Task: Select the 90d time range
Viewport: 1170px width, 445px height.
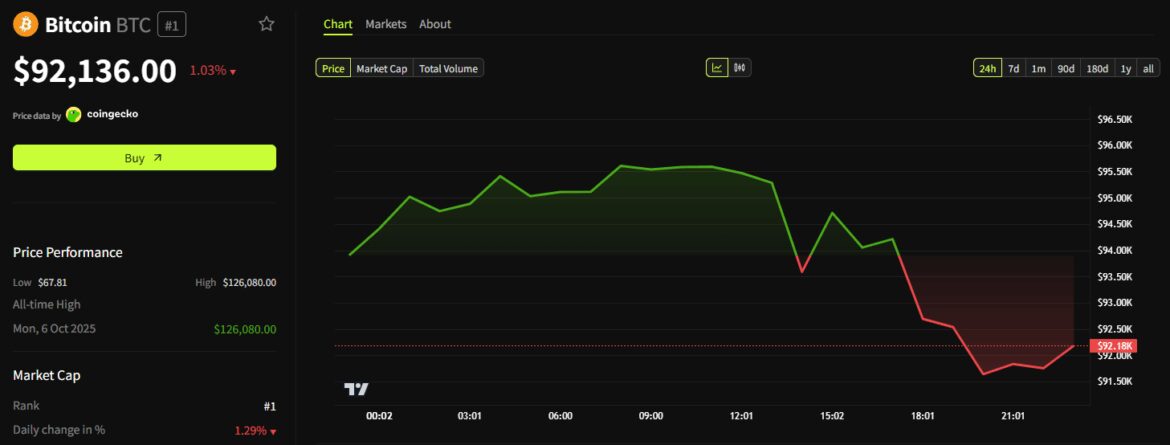Action: [1066, 68]
